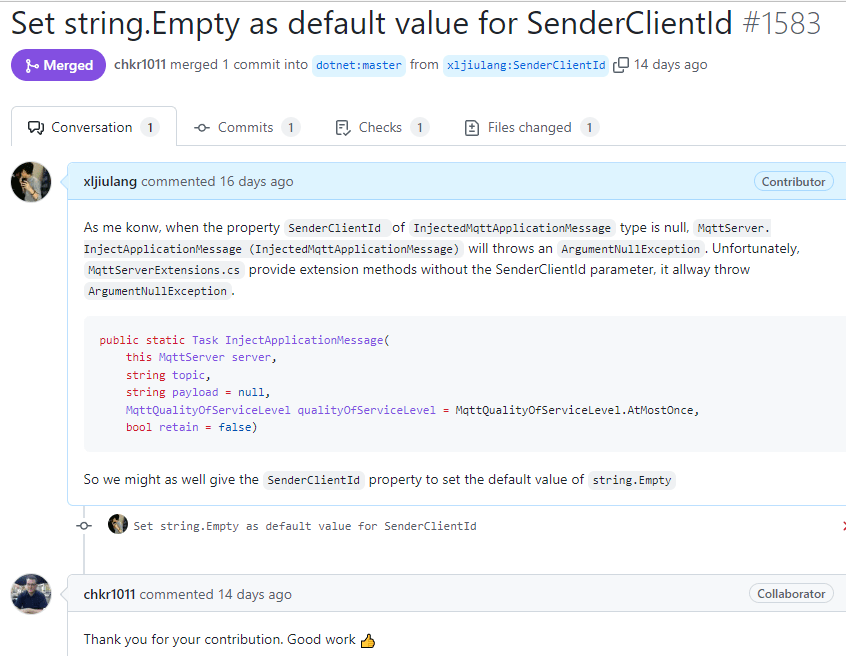This screenshot has height=656, width=846.
Task: Click xljiulang's avatar beside the first comment
Action: (31, 182)
